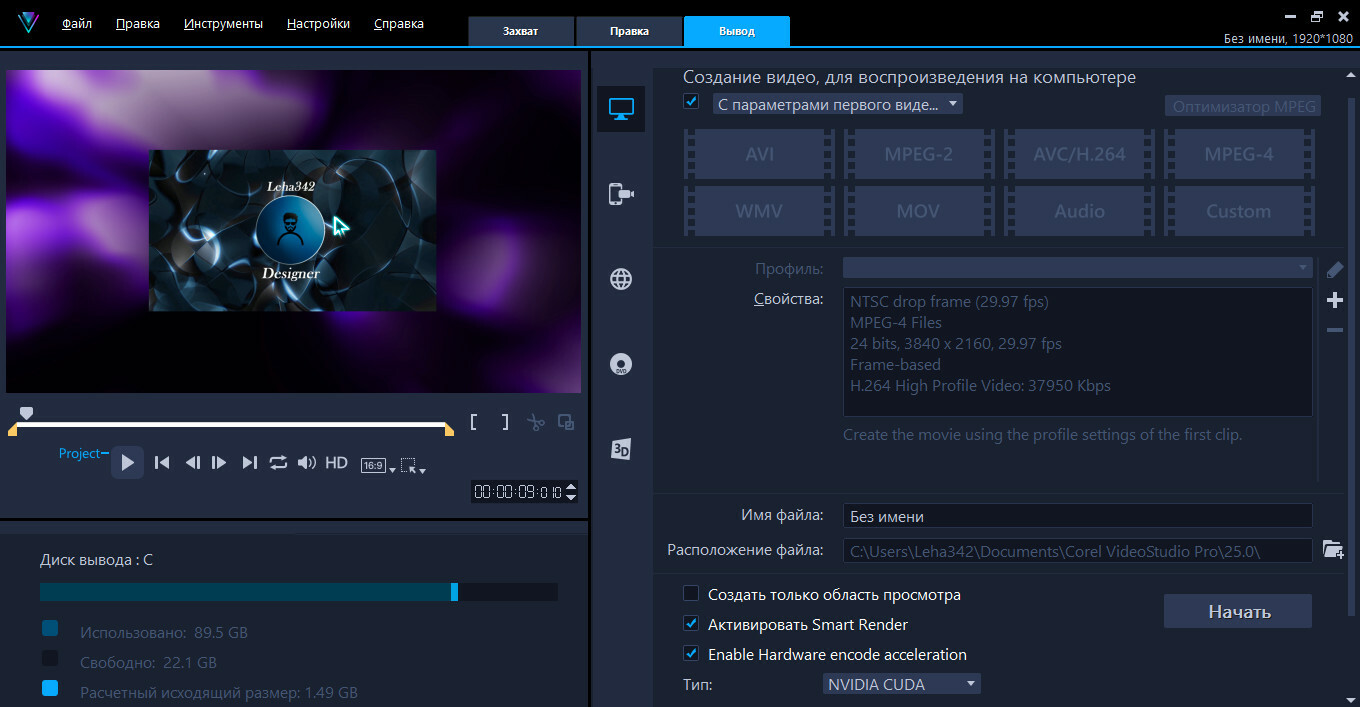Toggle the volume speaker icon
The height and width of the screenshot is (707, 1360).
click(307, 463)
